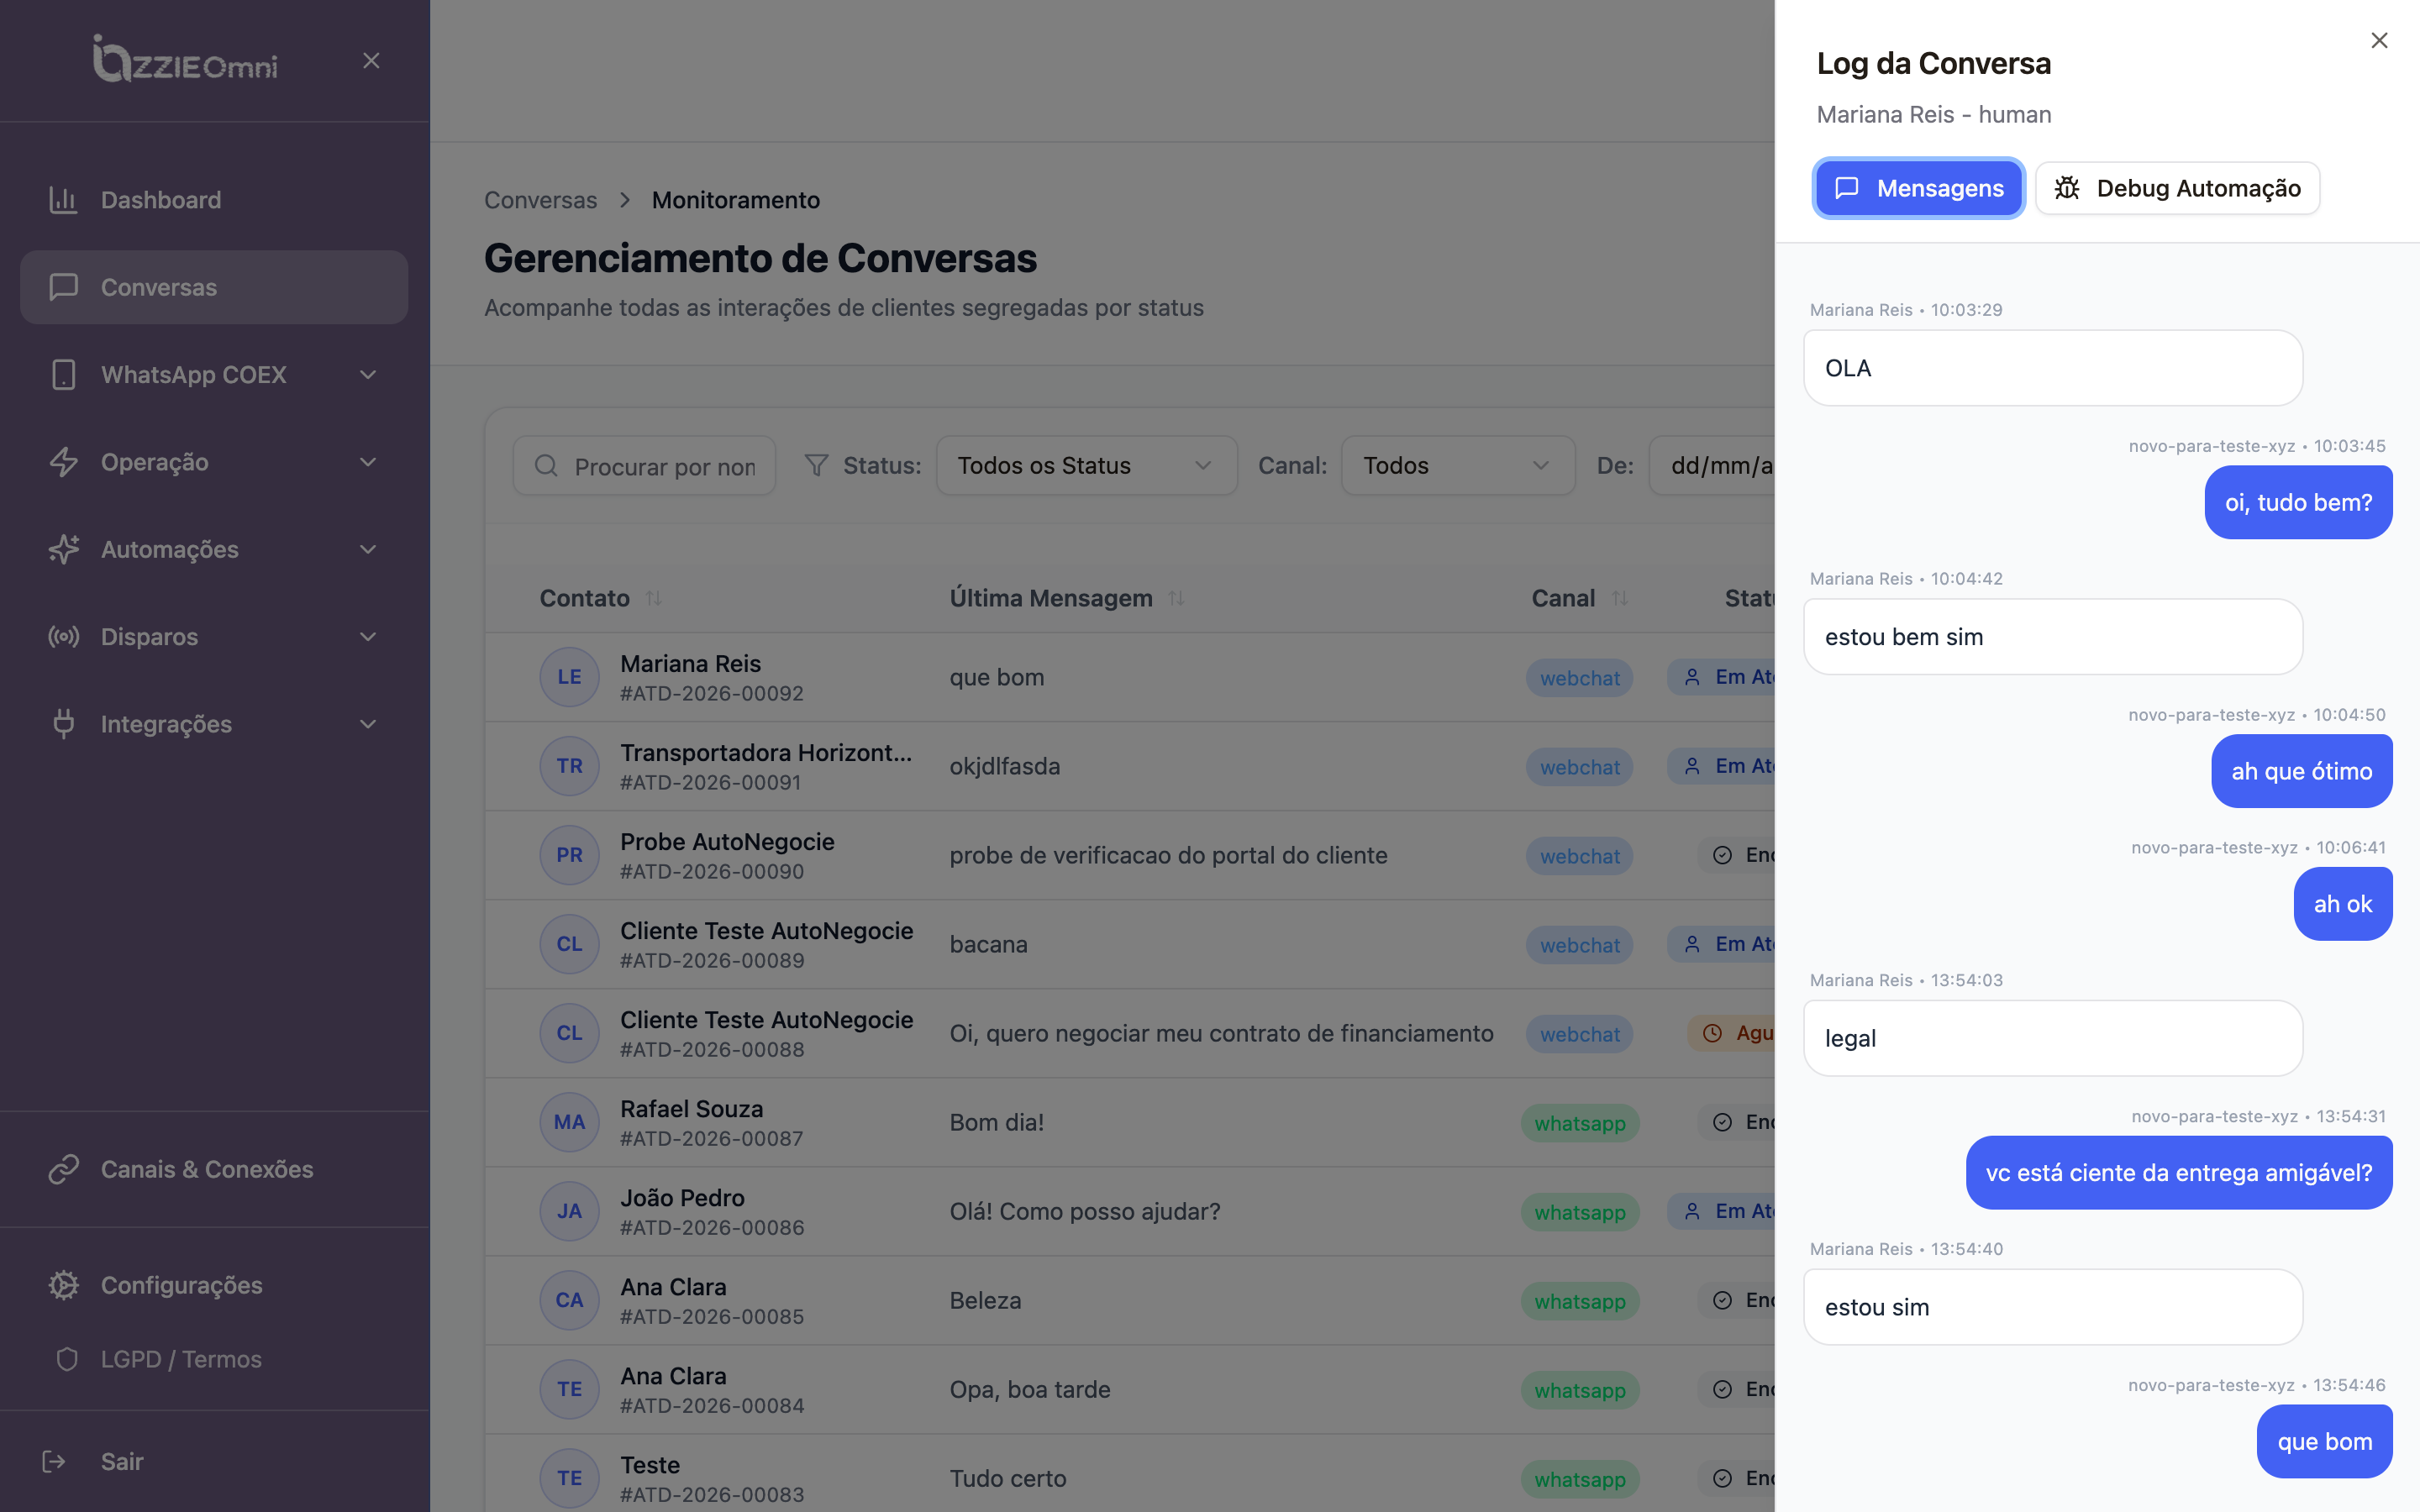Select João Pedro contact name

(682, 1198)
